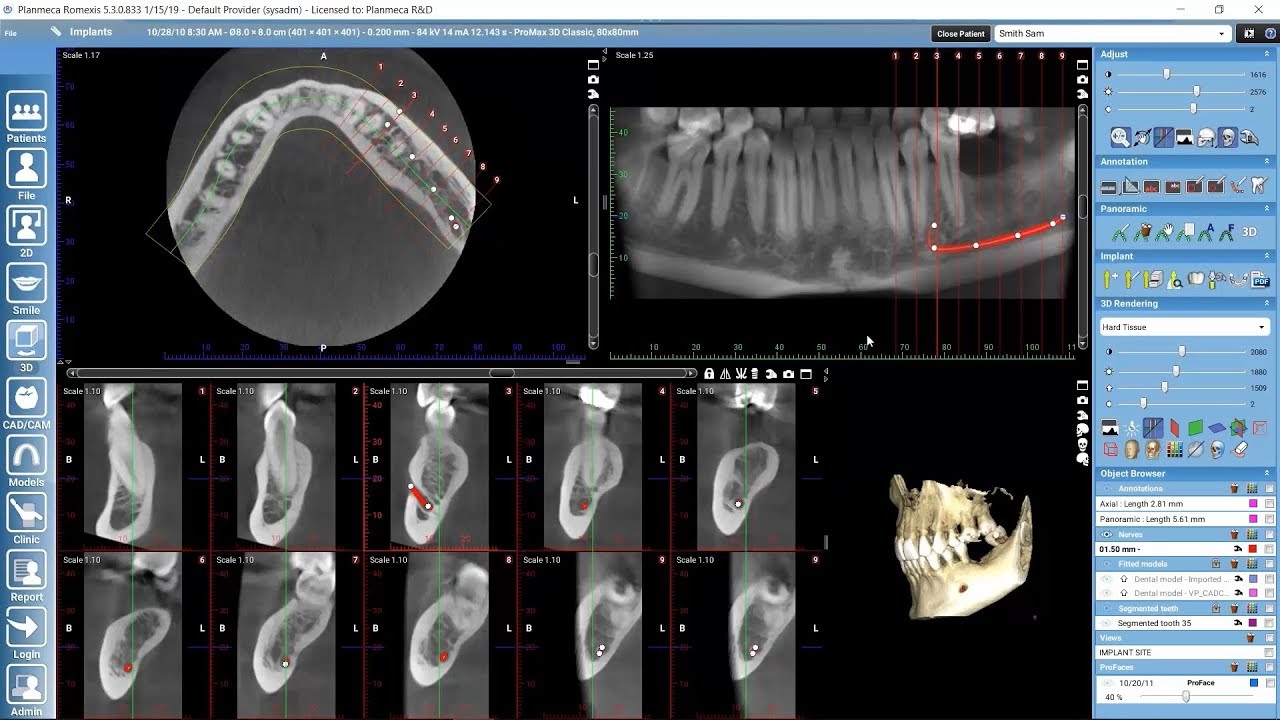This screenshot has width=1280, height=720.
Task: Check the Panoramic Length 5.61 mm checkbox
Action: pos(1269,519)
